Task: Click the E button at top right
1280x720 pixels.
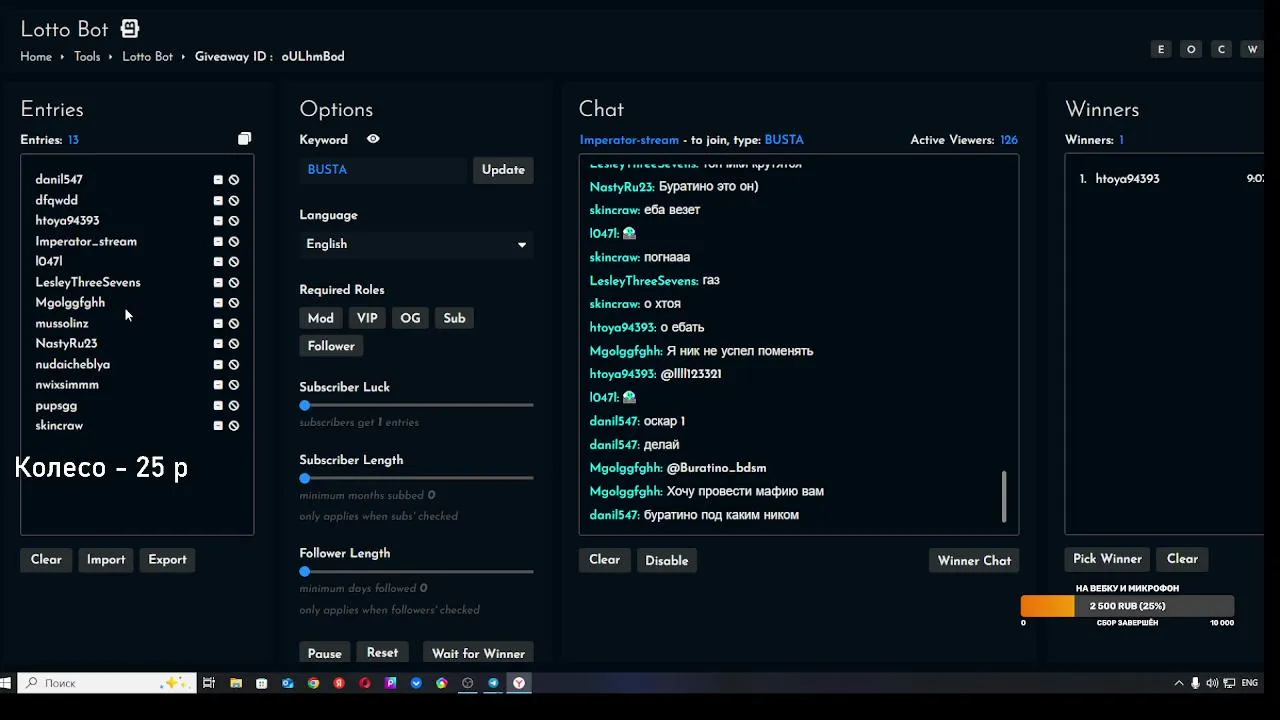Action: click(x=1161, y=49)
